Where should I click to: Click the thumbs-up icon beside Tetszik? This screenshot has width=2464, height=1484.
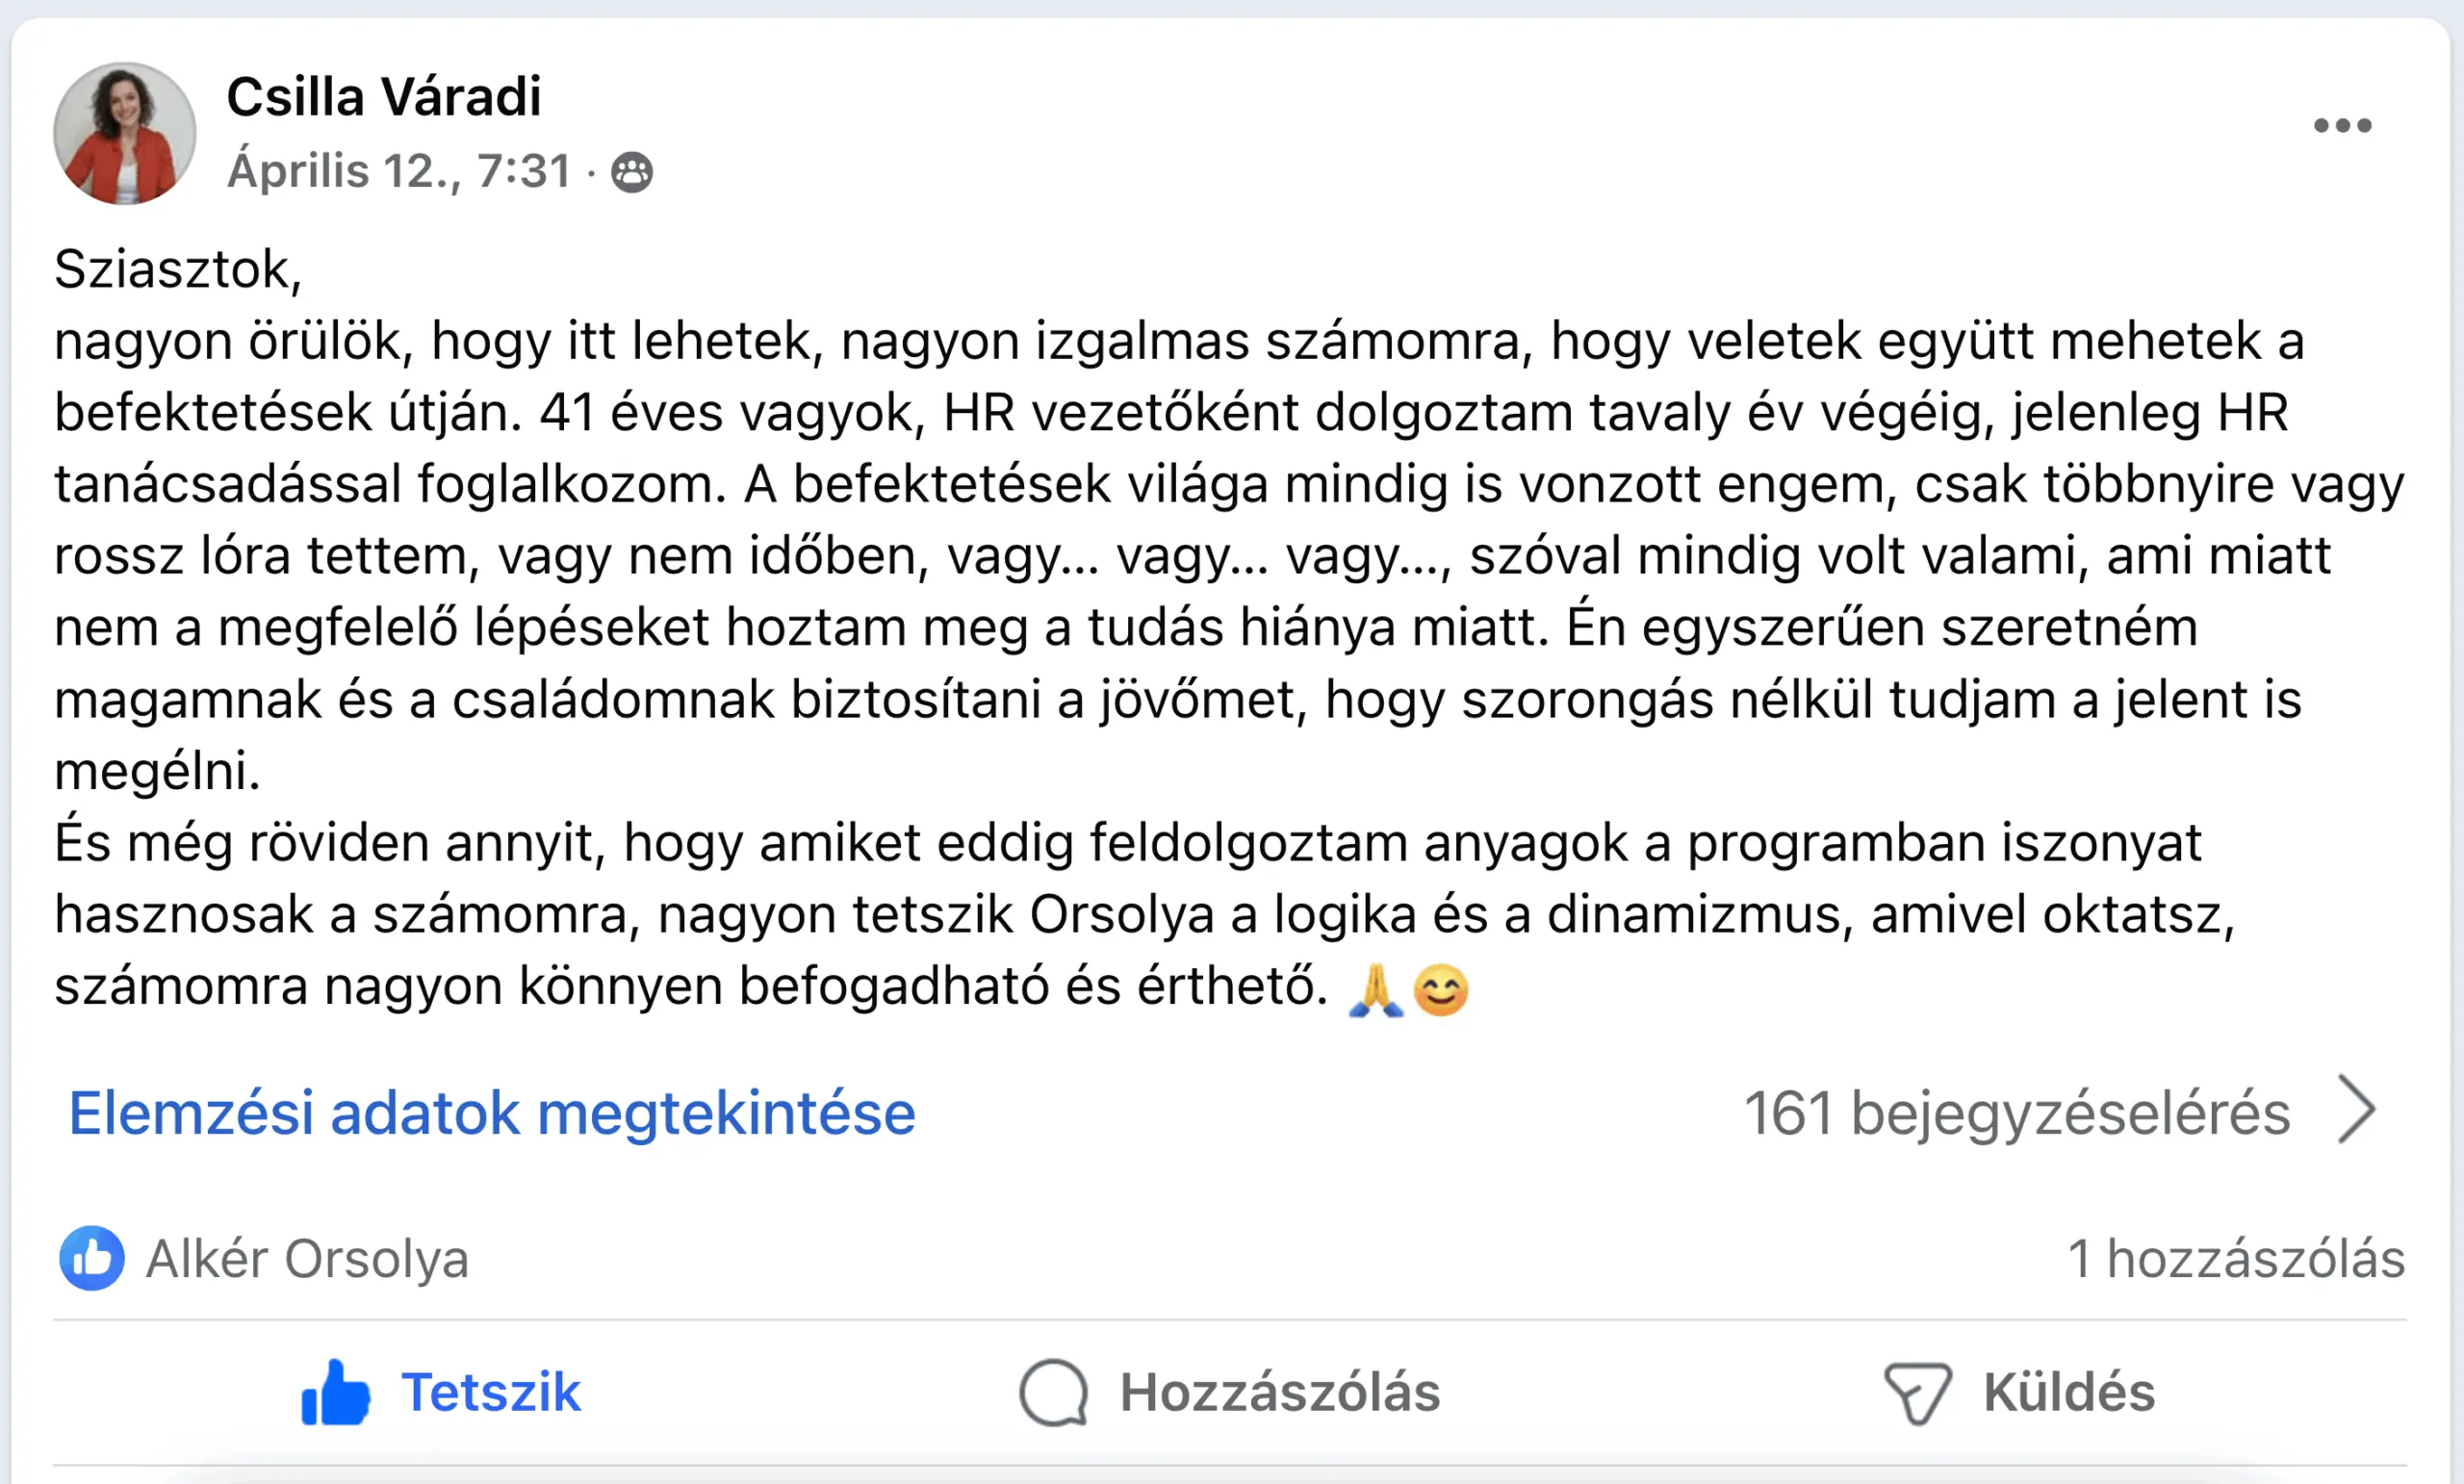click(x=335, y=1392)
